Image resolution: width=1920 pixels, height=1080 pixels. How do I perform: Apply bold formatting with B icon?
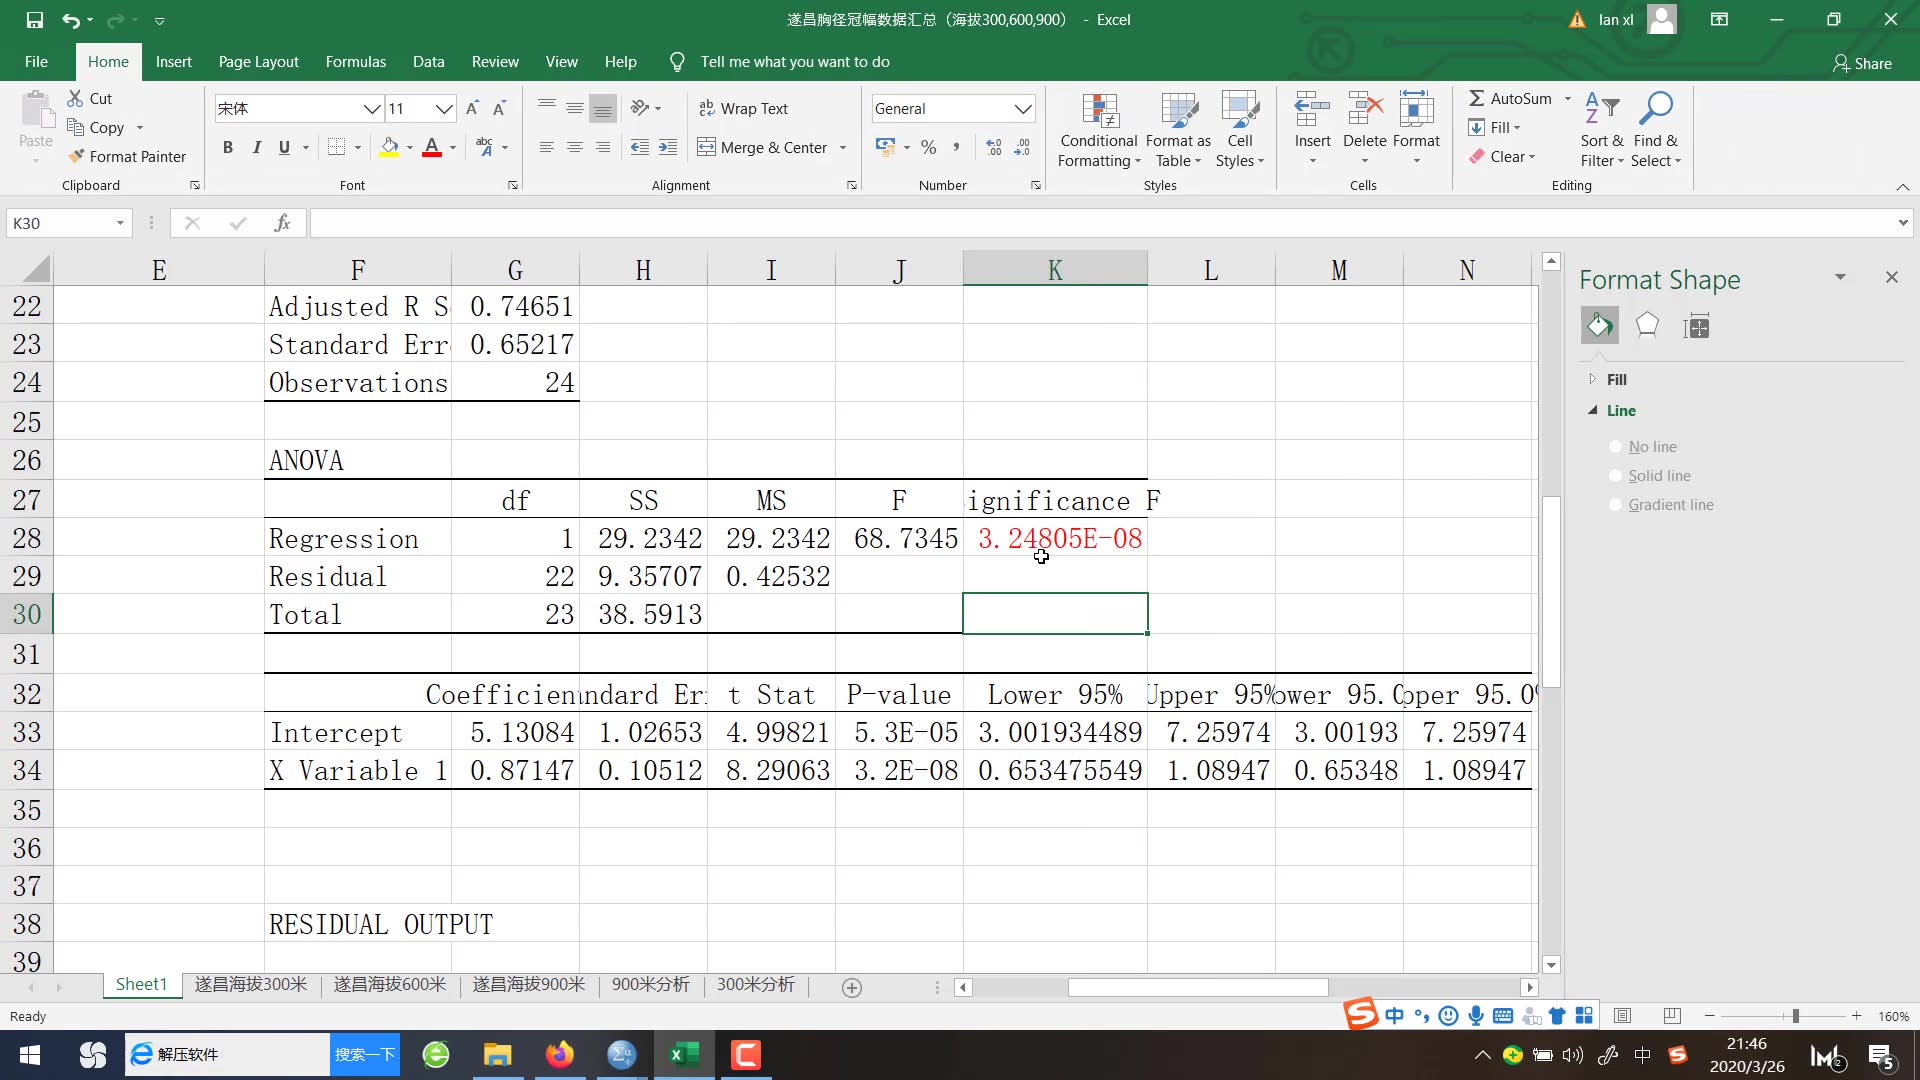coord(228,147)
